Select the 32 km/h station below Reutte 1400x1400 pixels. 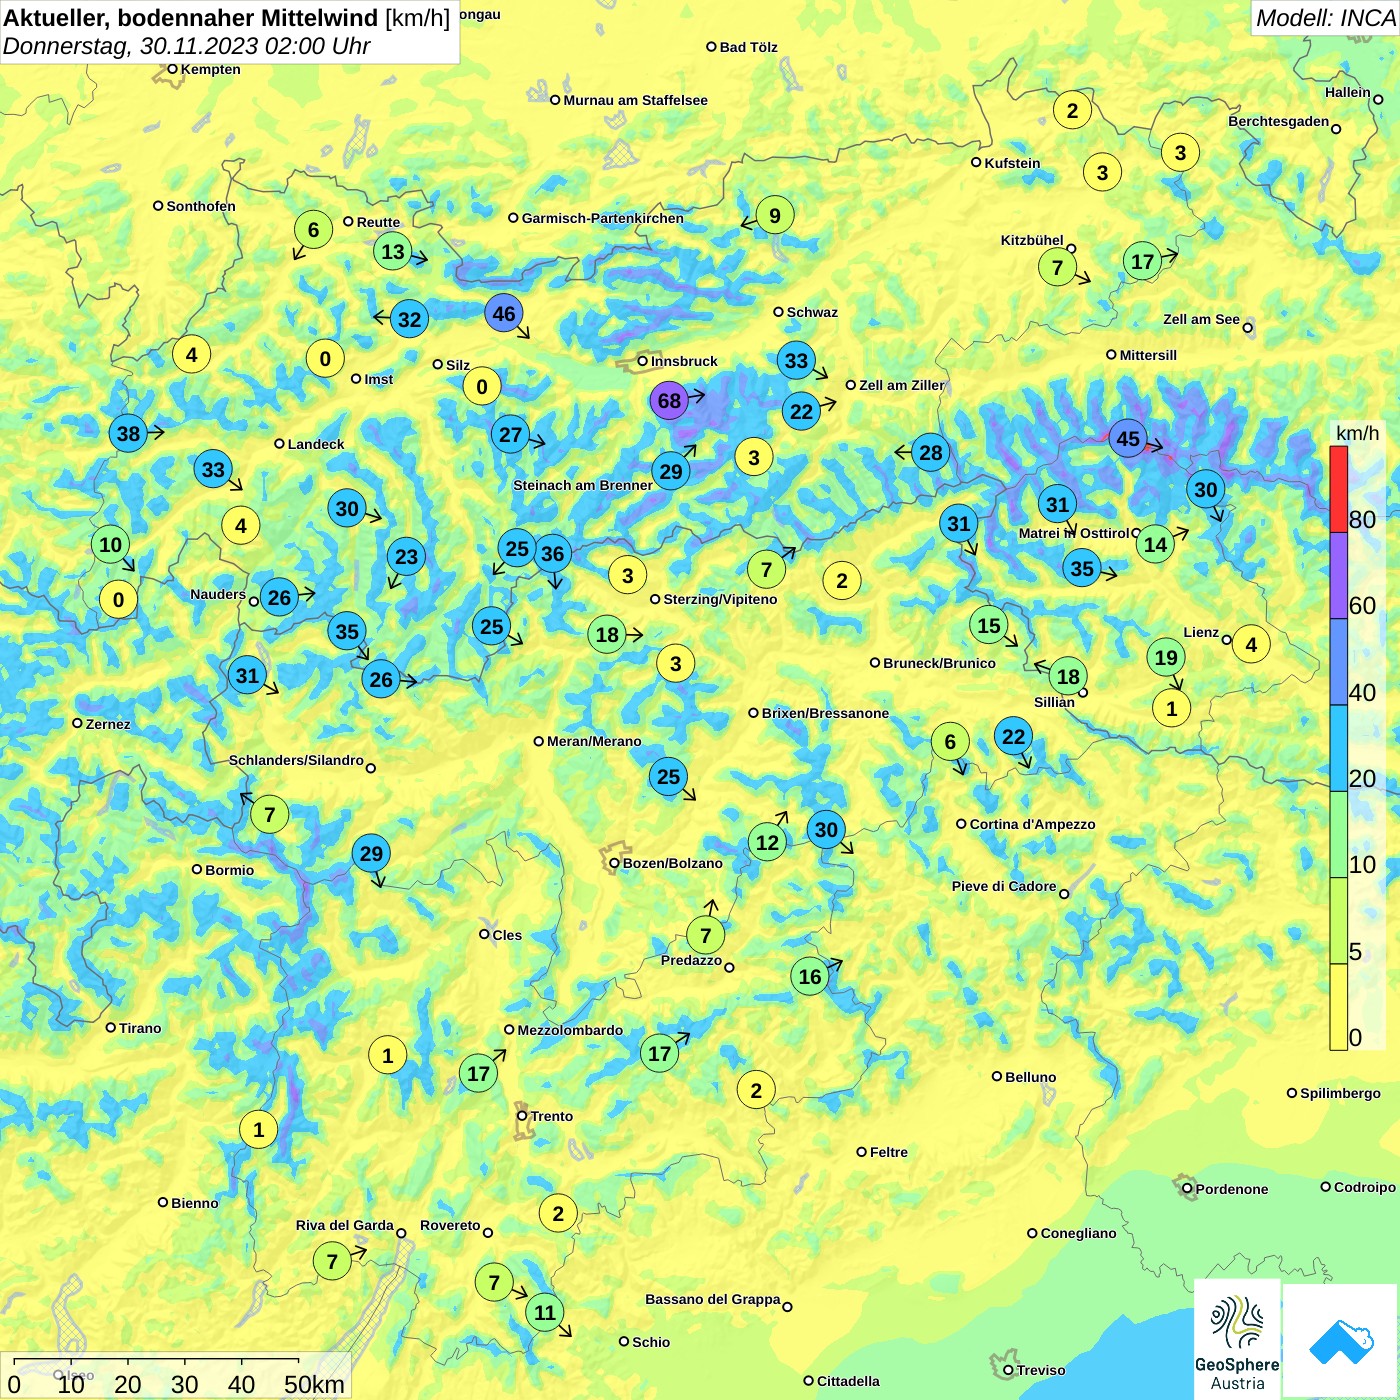410,319
